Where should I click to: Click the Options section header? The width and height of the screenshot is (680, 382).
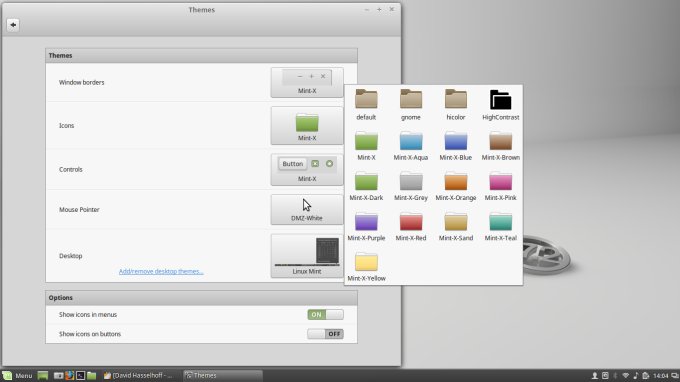point(201,297)
